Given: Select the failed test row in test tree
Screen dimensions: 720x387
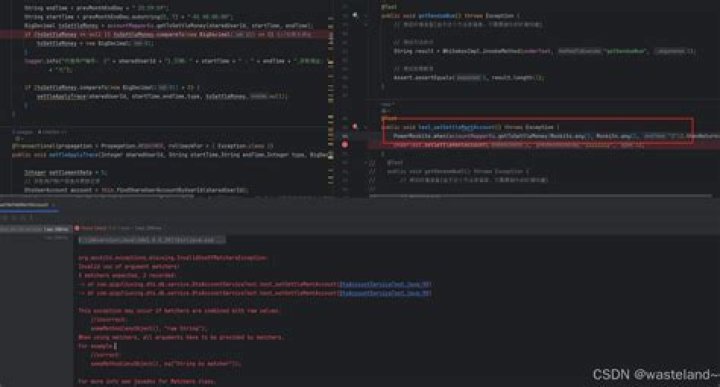Looking at the screenshot, I should tap(35, 229).
